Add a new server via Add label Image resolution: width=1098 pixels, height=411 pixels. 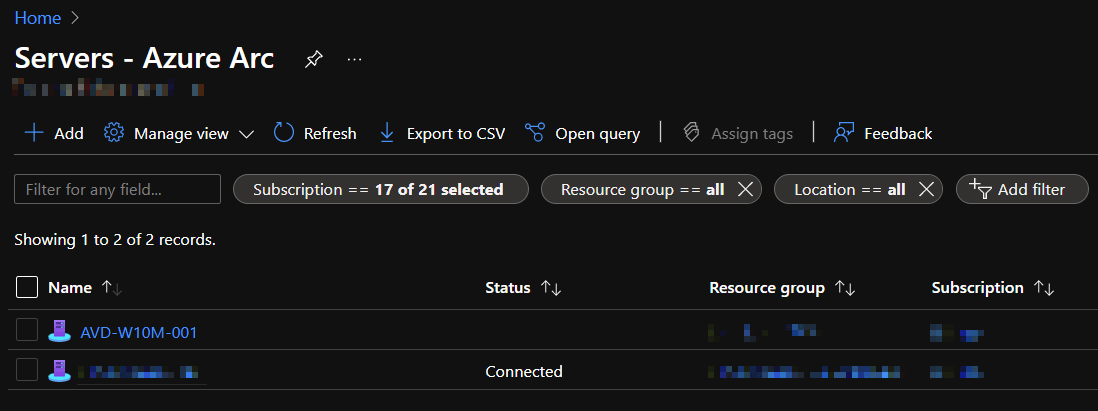[69, 133]
